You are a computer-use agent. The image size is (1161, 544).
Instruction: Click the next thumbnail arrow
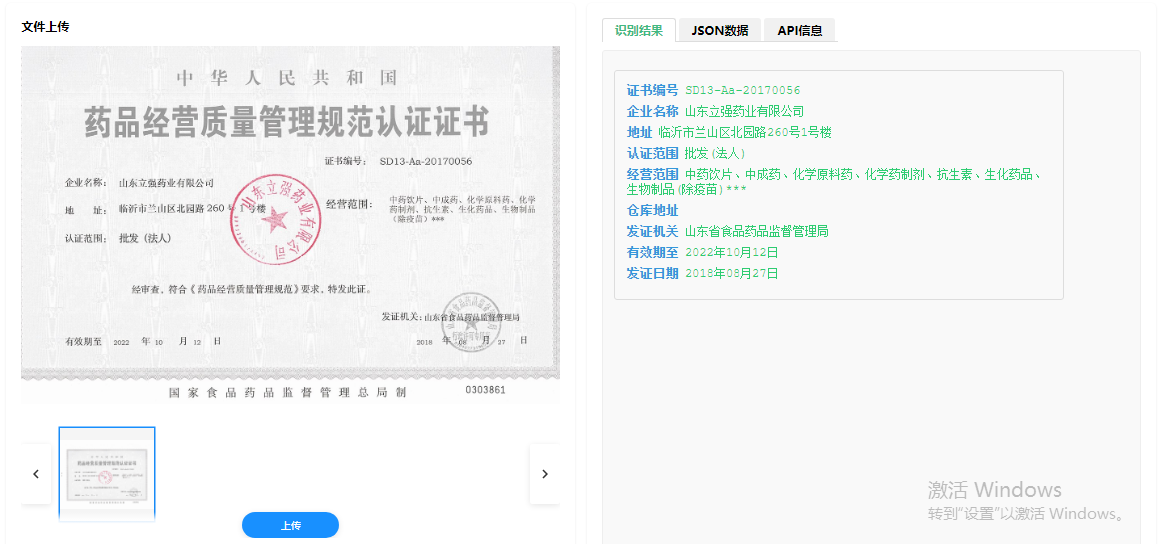coord(545,474)
